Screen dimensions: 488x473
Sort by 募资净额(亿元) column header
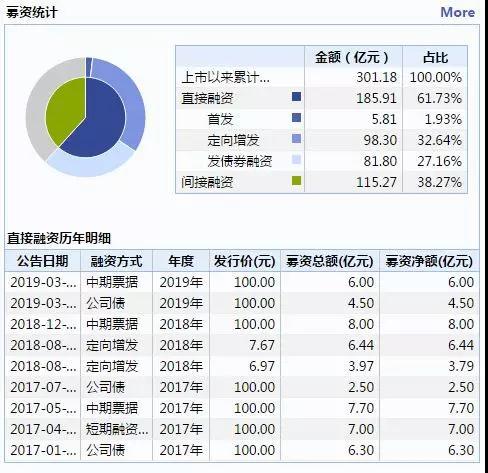coord(429,261)
